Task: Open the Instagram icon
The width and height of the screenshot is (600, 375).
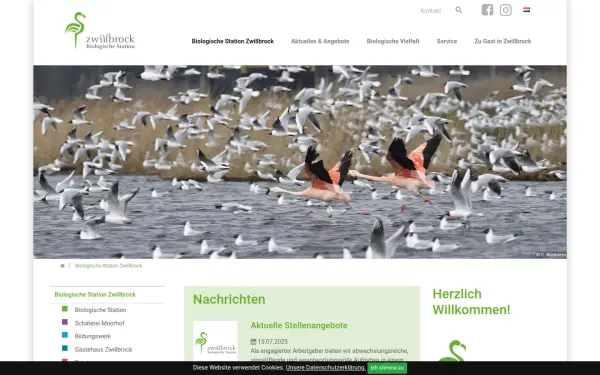Action: point(505,10)
